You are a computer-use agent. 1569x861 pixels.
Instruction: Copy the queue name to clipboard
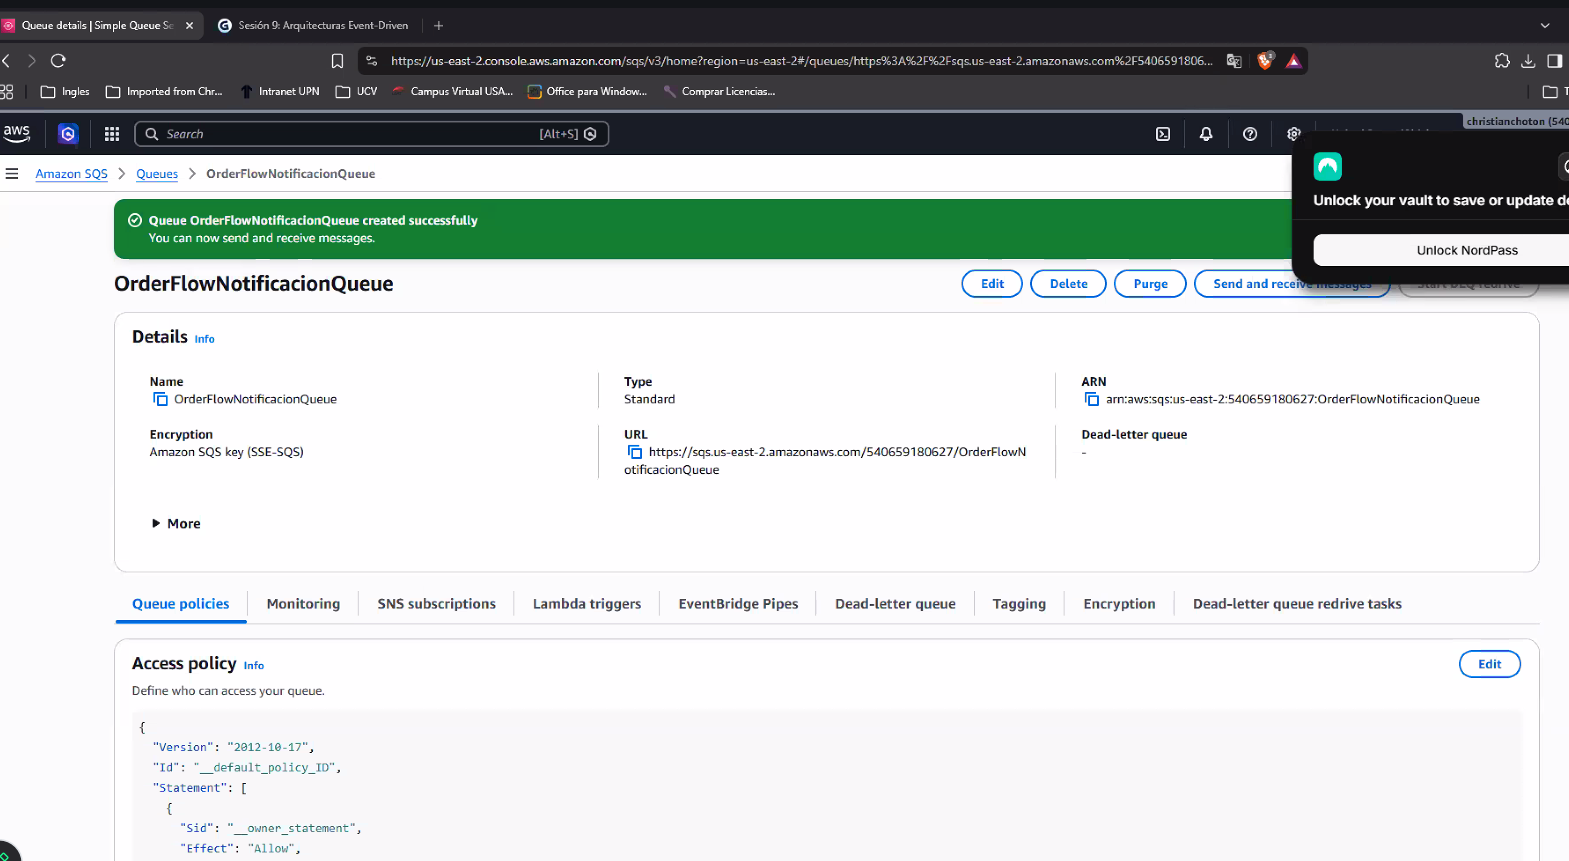(160, 399)
